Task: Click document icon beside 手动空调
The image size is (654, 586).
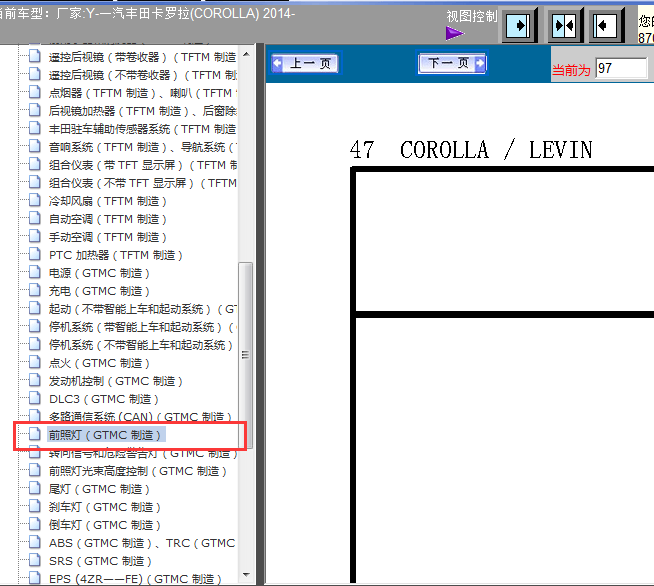Action: pos(35,236)
